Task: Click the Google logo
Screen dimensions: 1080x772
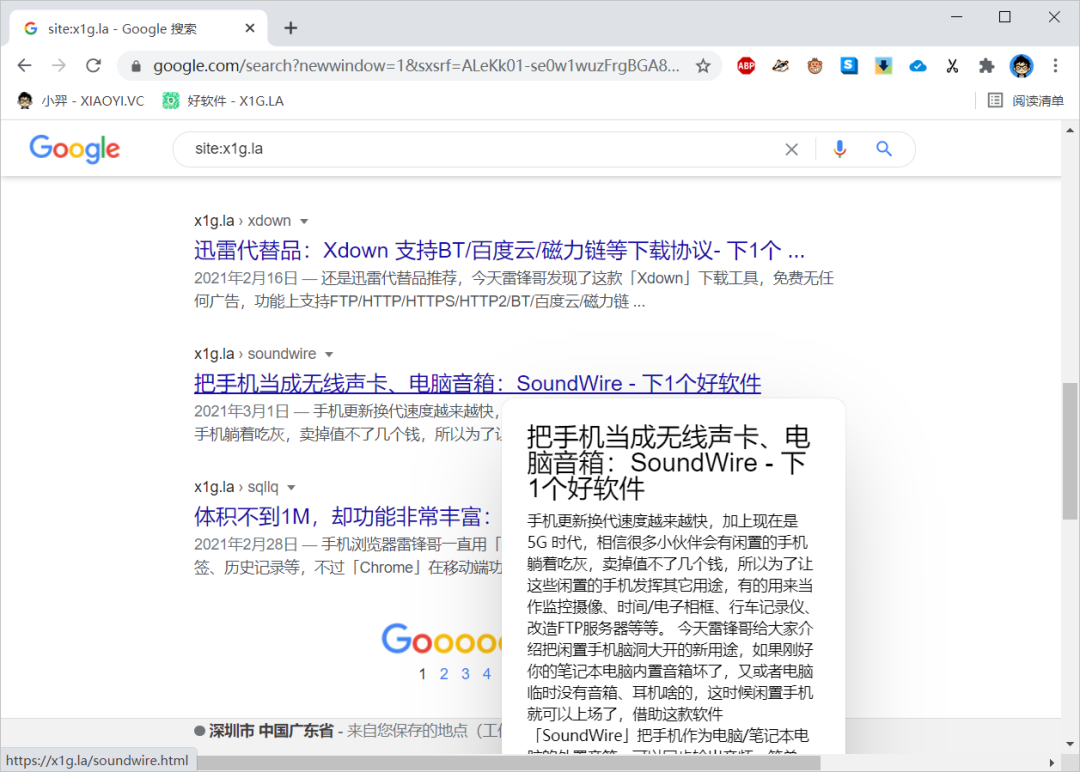Action: [x=74, y=149]
